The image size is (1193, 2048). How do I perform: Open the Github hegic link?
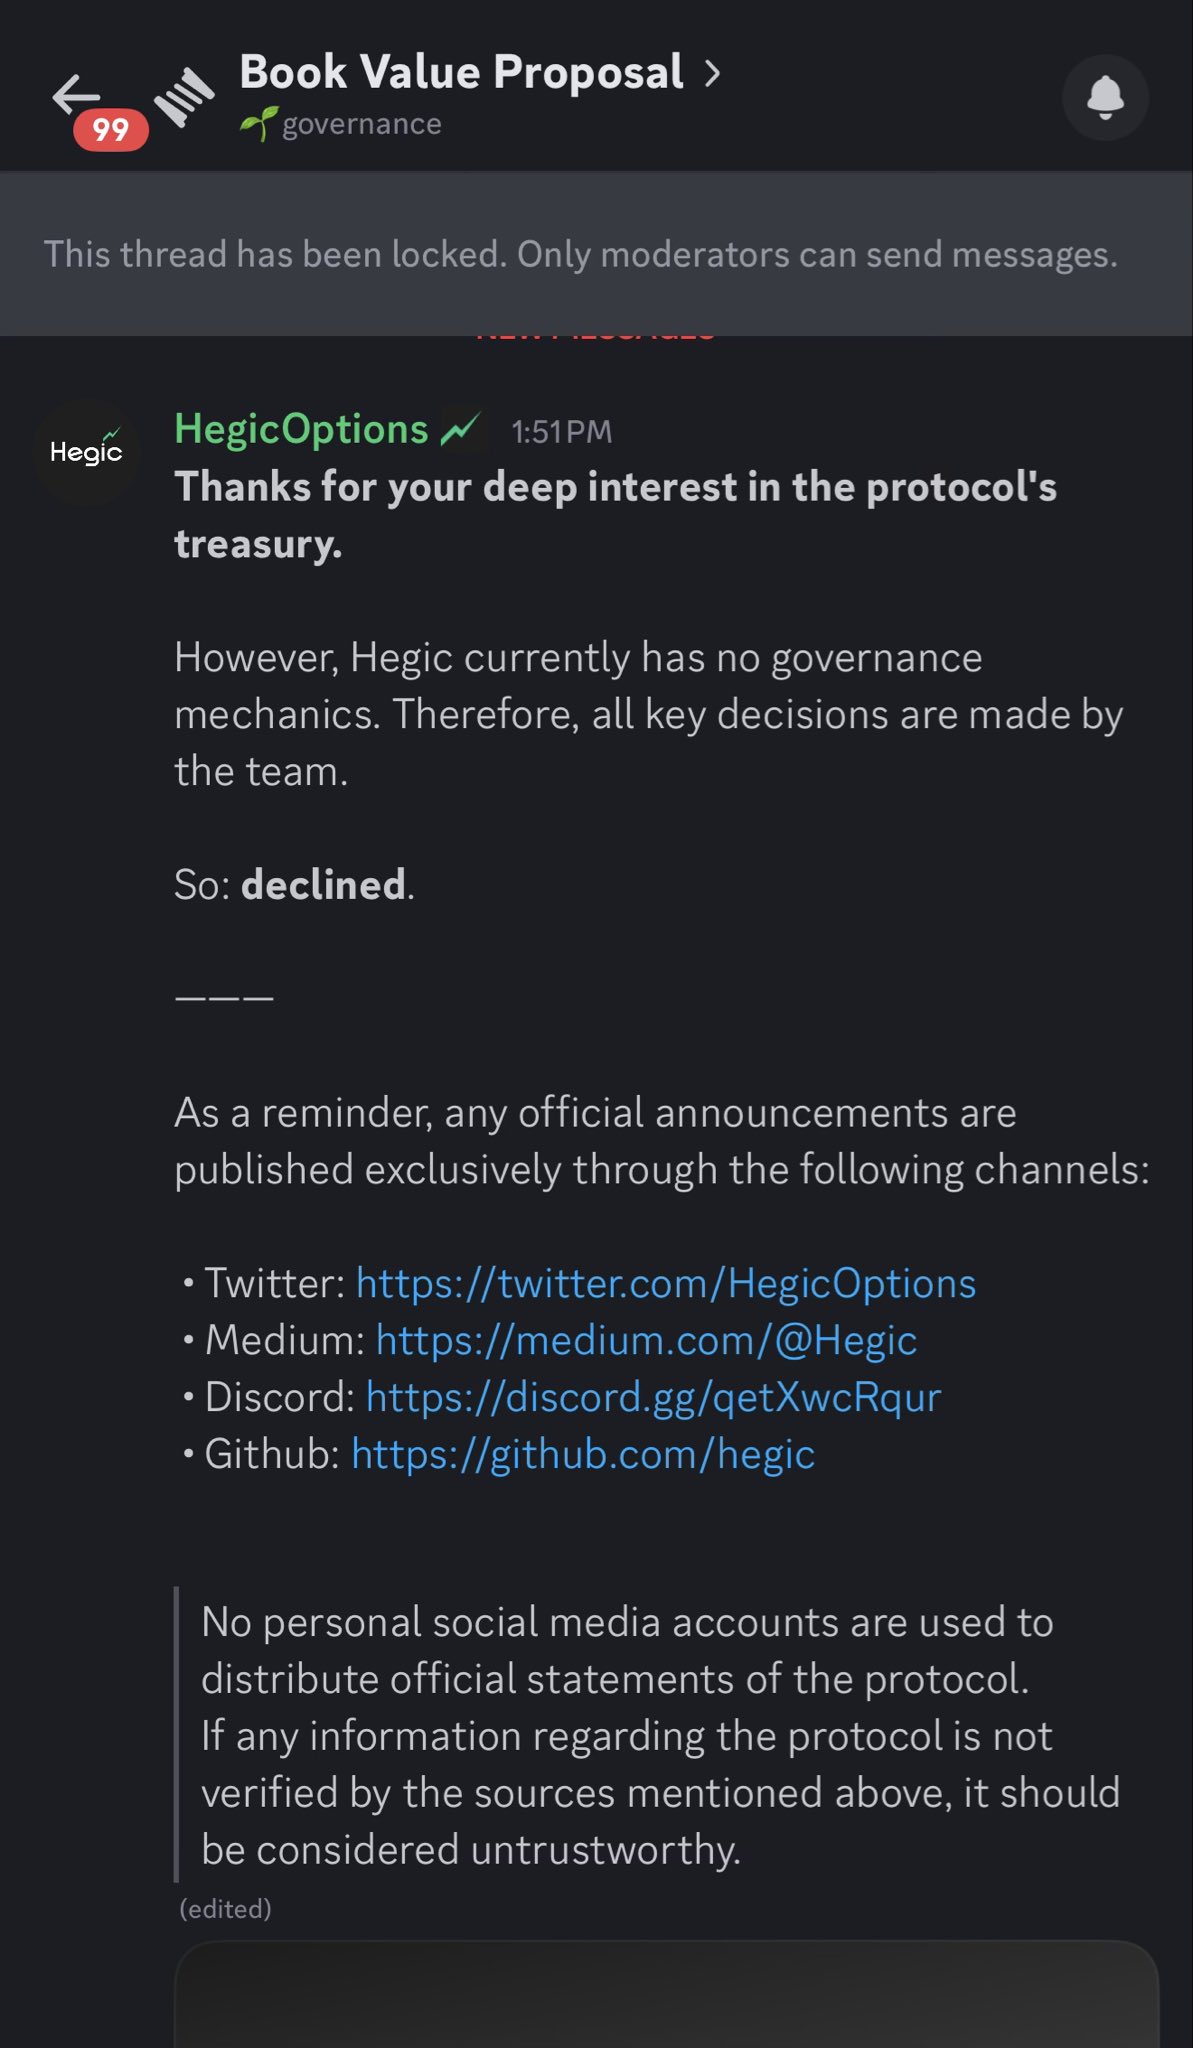582,1454
